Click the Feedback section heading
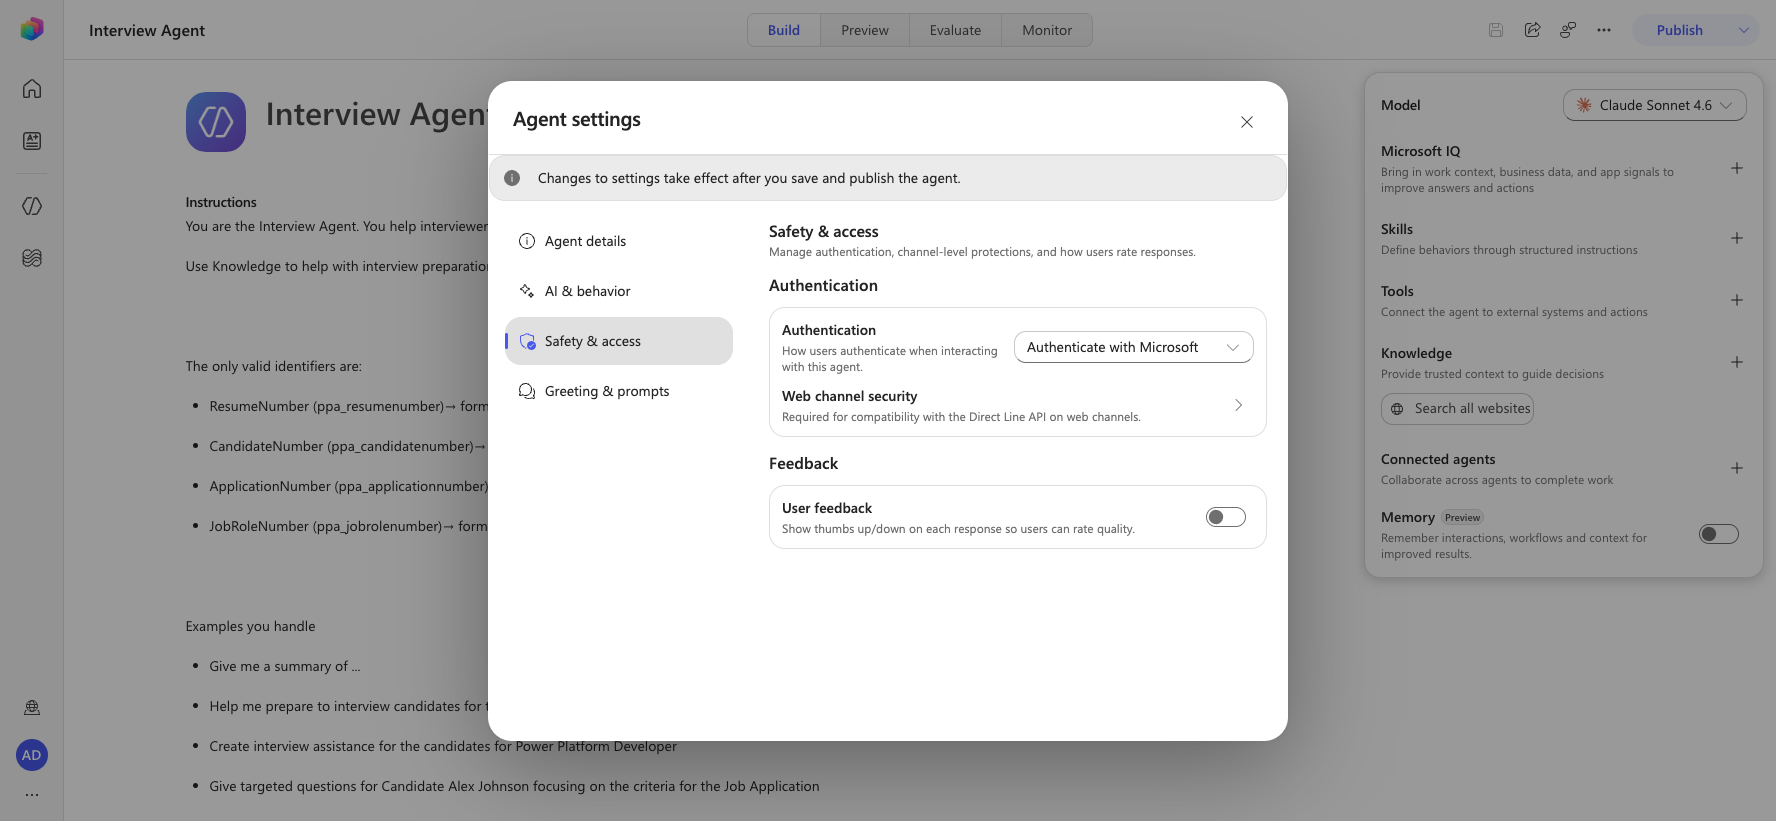1776x821 pixels. (x=803, y=463)
